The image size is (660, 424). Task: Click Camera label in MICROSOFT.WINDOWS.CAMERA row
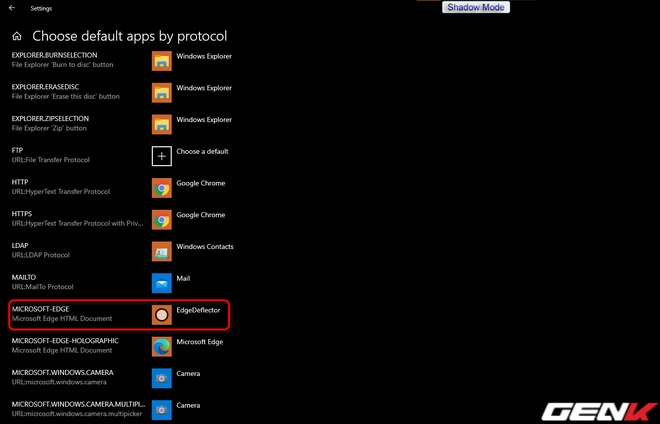pyautogui.click(x=188, y=373)
